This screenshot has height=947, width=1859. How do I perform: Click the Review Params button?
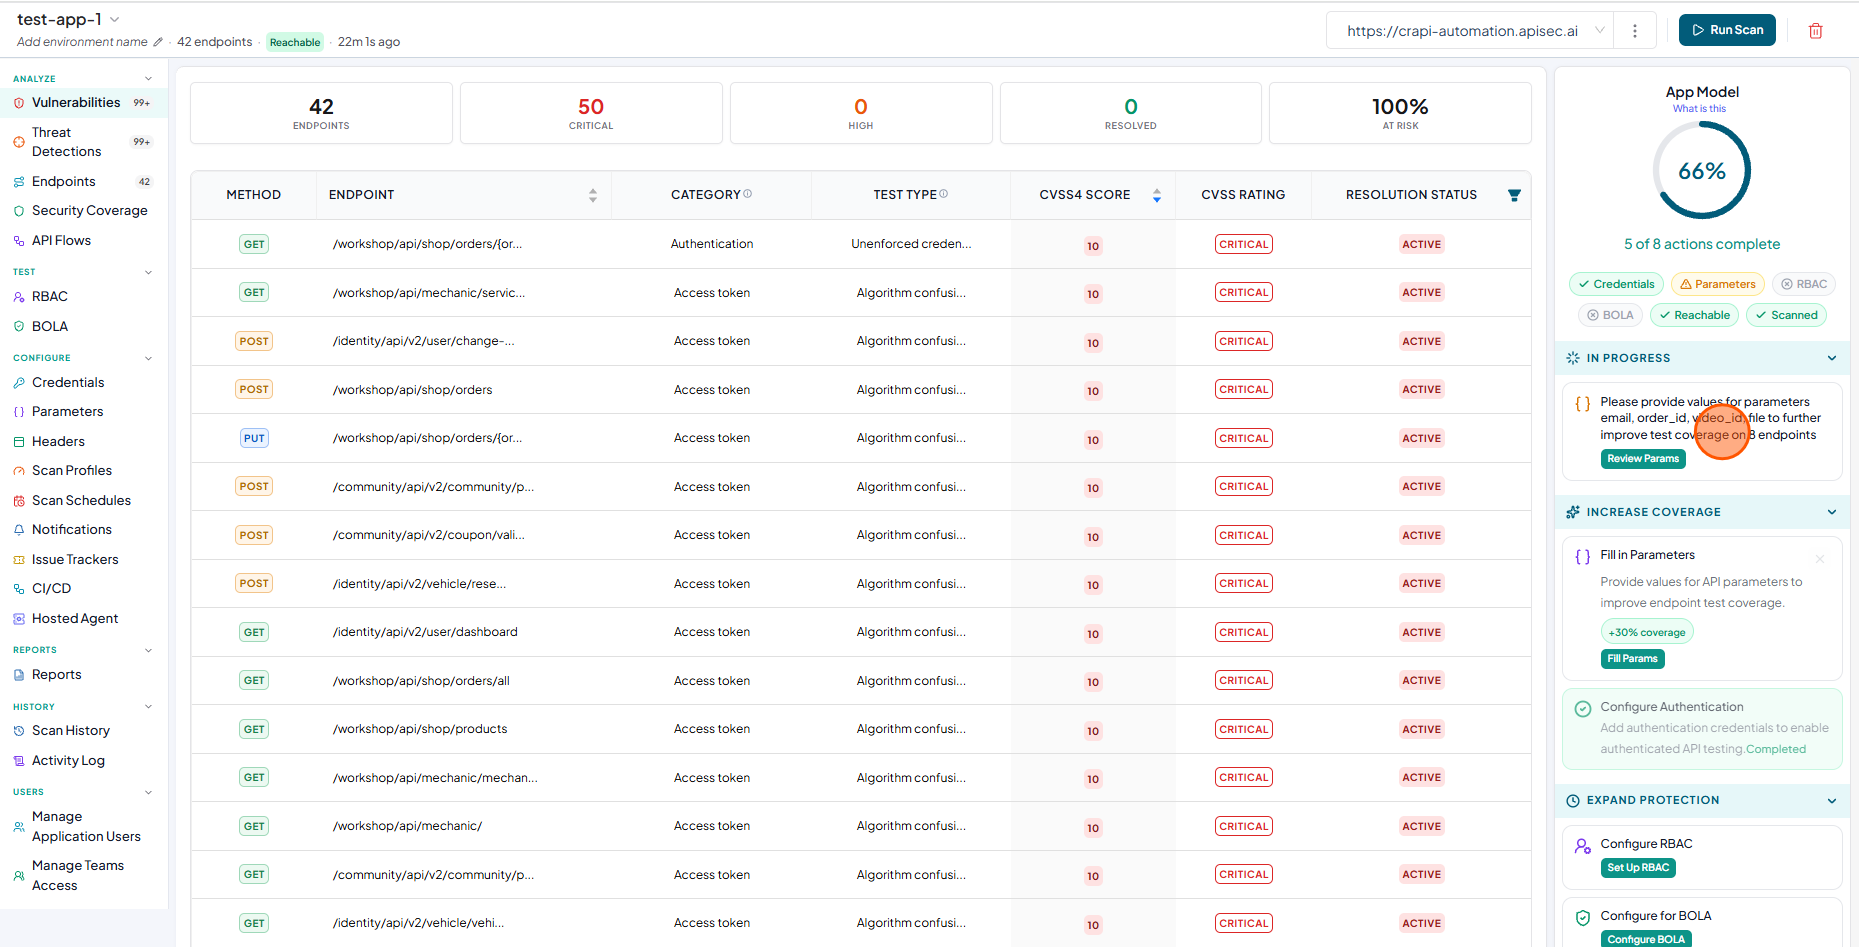point(1643,459)
